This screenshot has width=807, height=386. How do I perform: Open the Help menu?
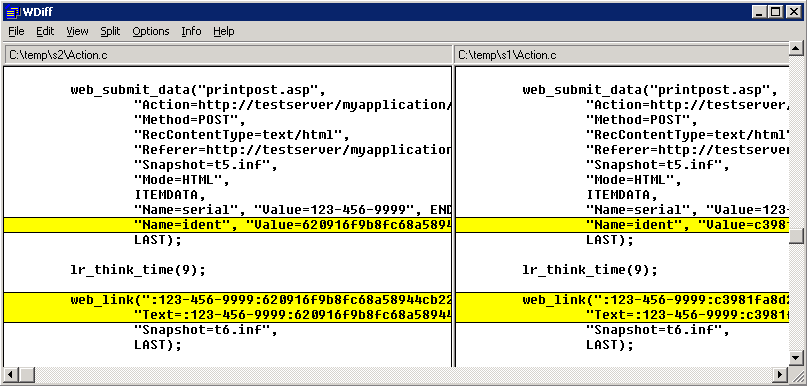tap(223, 31)
